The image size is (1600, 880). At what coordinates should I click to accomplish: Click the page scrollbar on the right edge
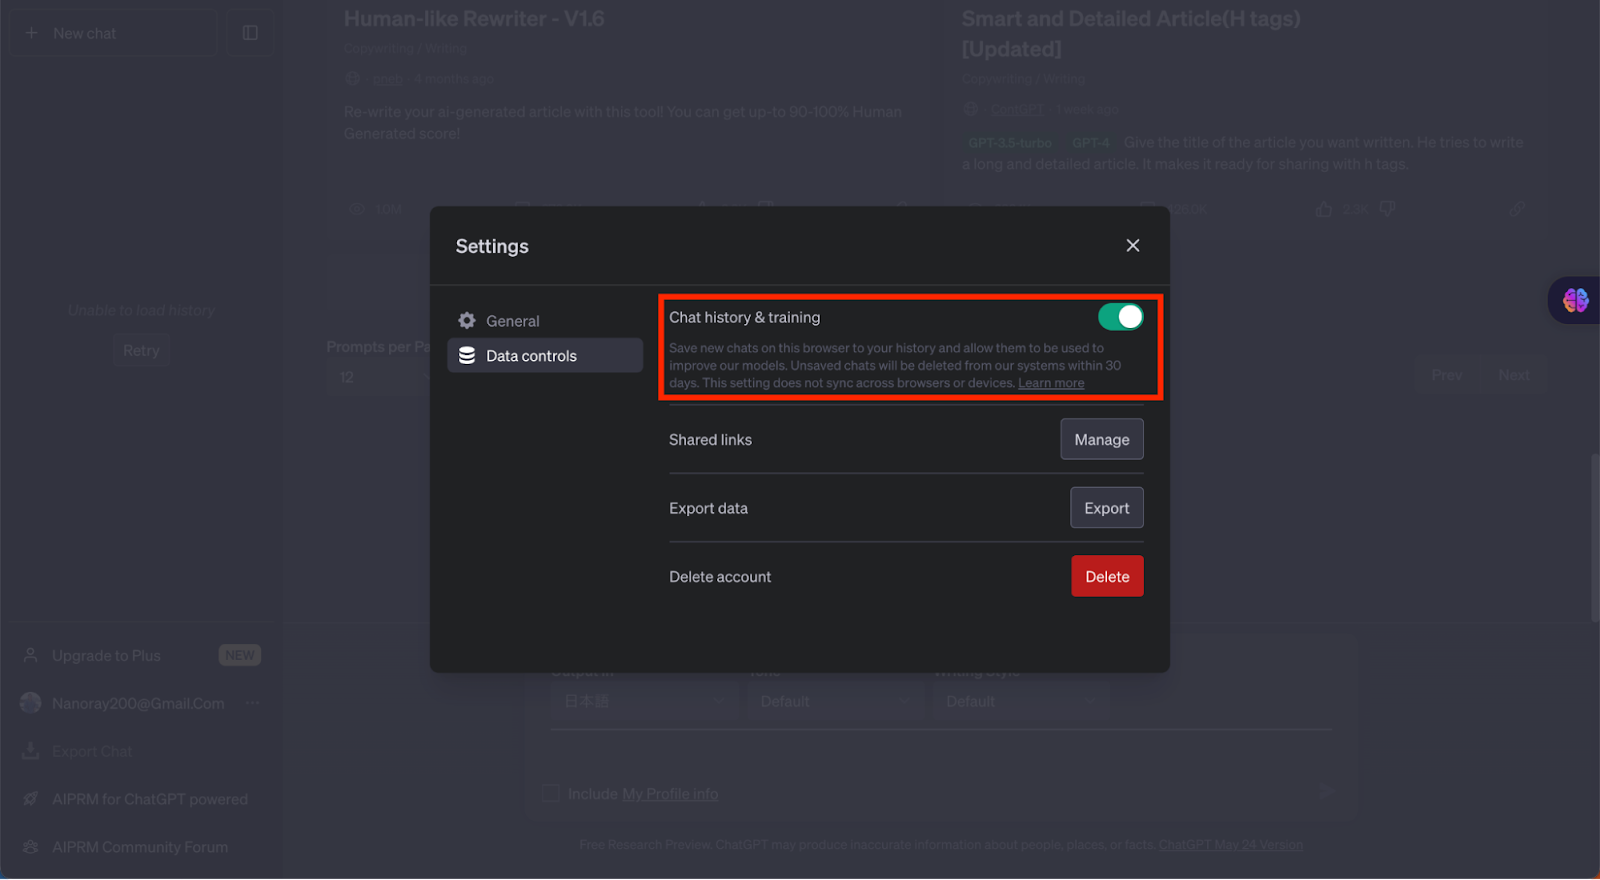pos(1594,538)
